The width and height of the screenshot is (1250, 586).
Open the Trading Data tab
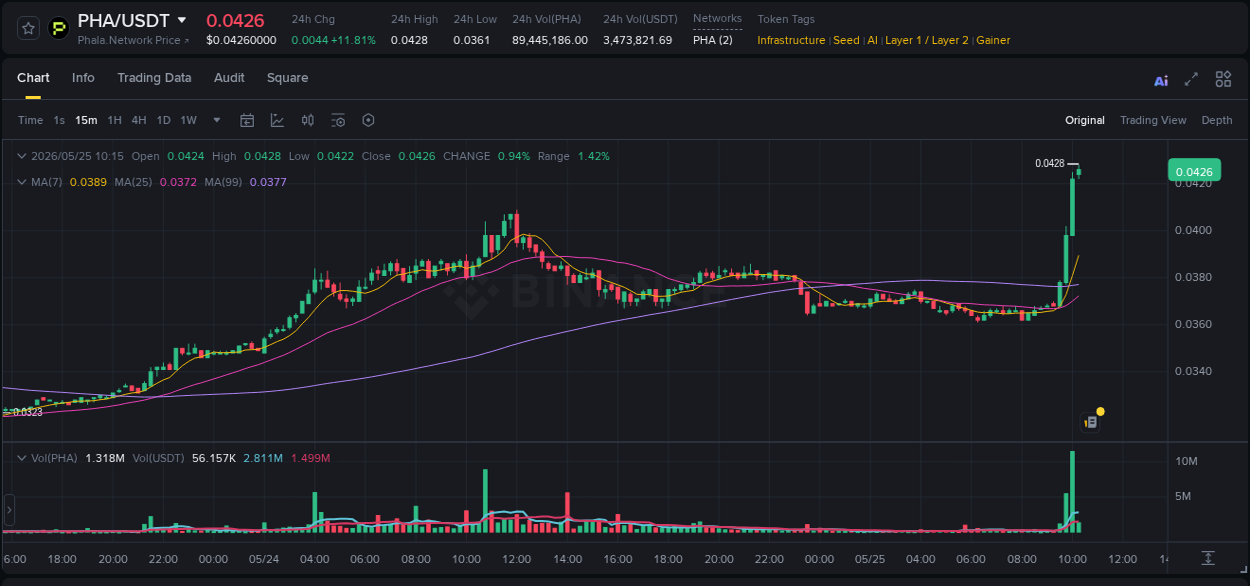tap(154, 78)
